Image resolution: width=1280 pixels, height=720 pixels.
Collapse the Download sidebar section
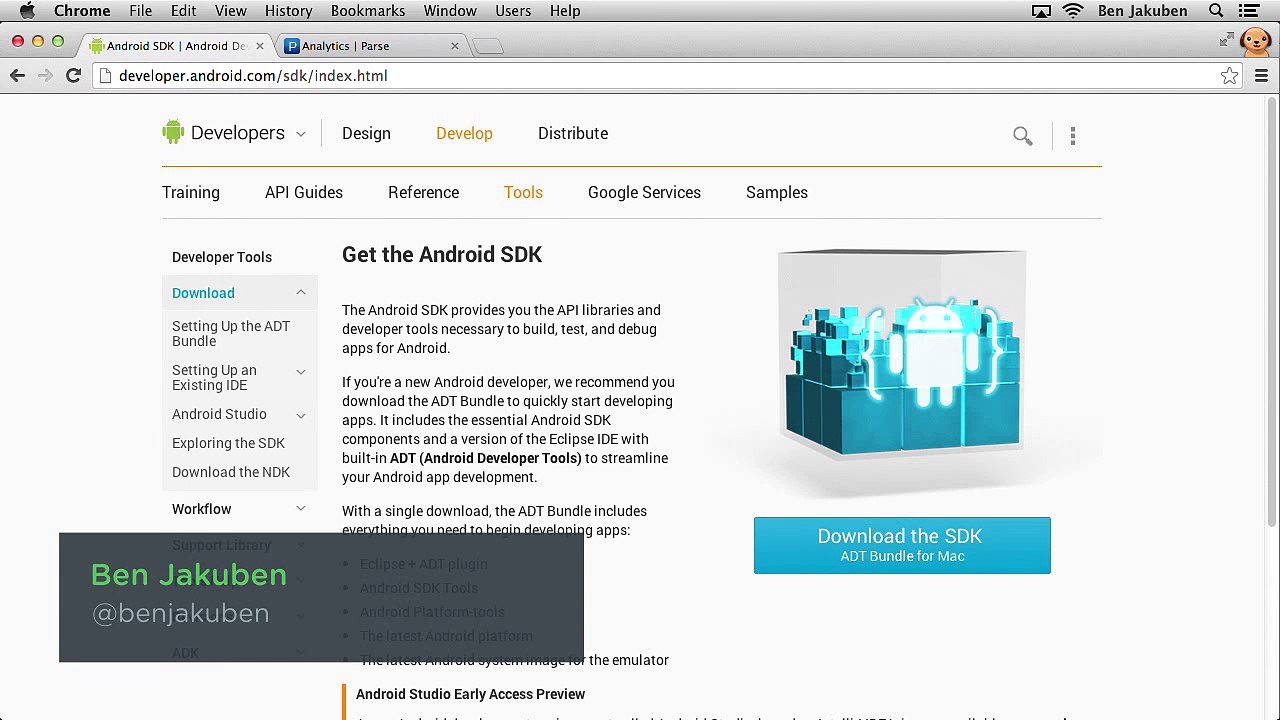[300, 292]
